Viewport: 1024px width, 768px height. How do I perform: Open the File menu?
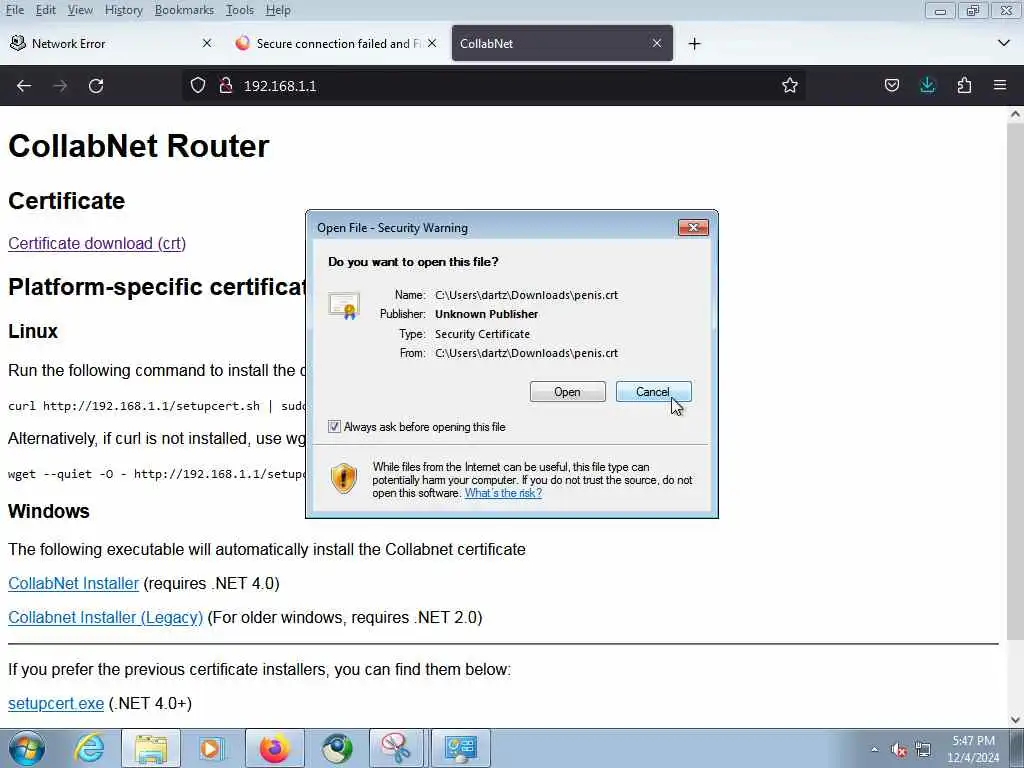click(14, 10)
